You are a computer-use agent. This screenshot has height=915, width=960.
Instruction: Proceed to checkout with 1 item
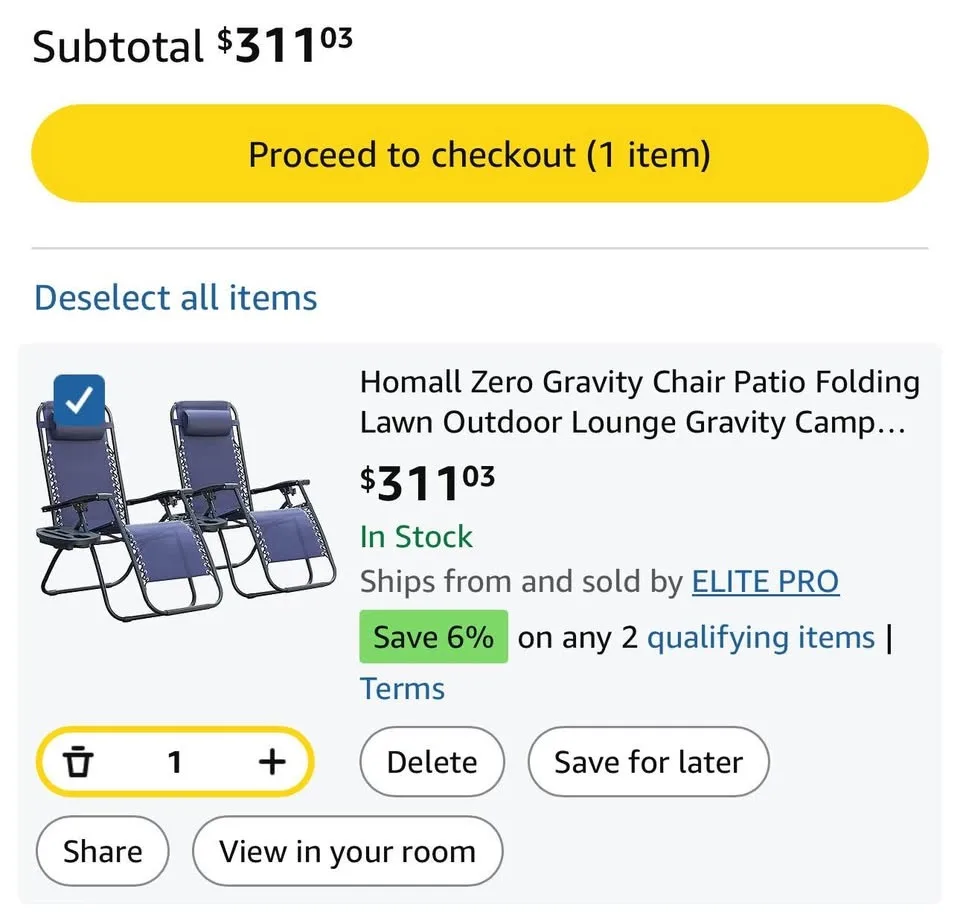coord(480,155)
